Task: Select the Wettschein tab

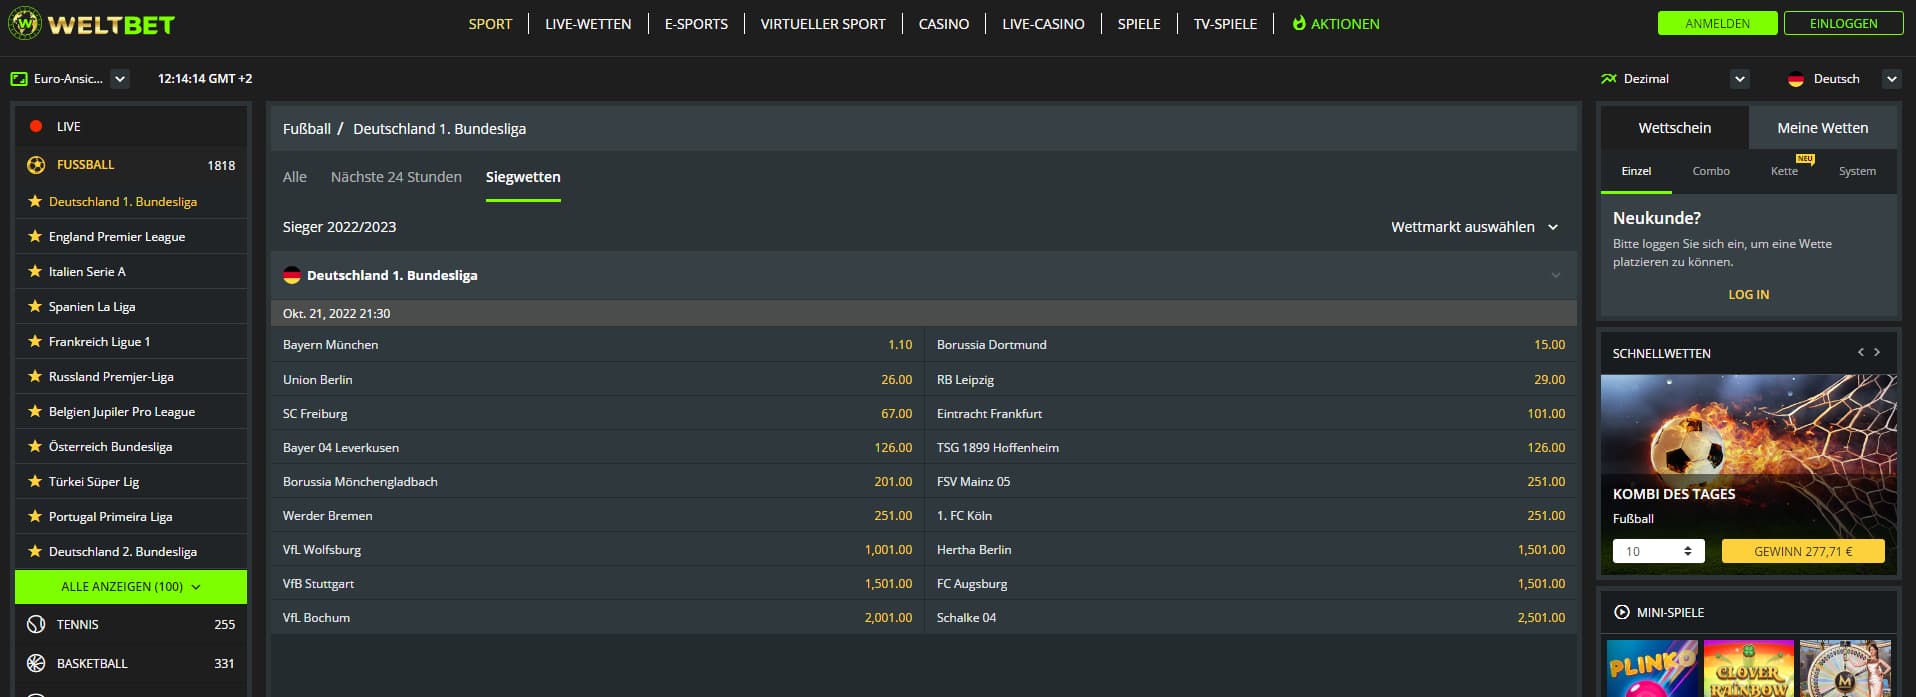Action: click(1675, 128)
